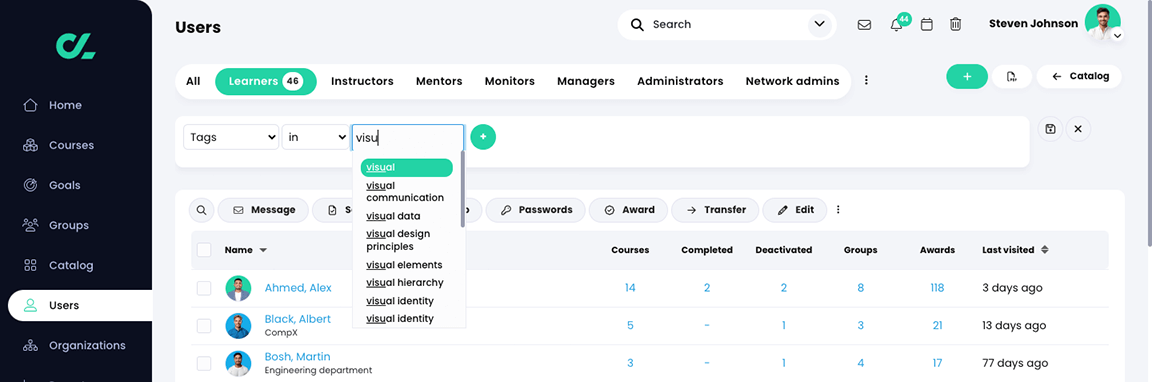Click the Passwords button
The height and width of the screenshot is (382, 1152).
pos(536,210)
